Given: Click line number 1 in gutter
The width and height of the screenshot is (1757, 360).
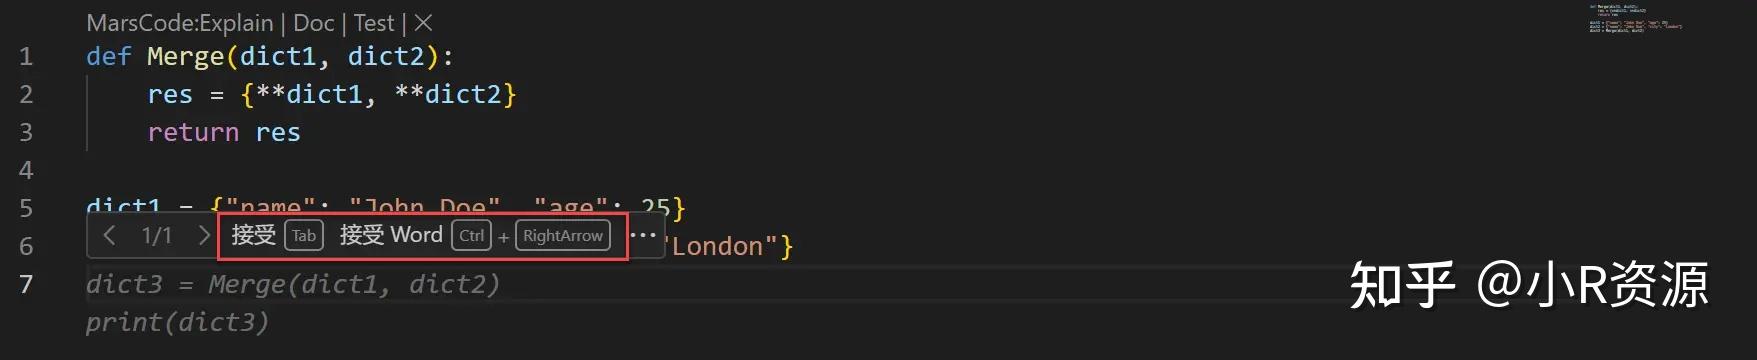Looking at the screenshot, I should click(x=26, y=57).
